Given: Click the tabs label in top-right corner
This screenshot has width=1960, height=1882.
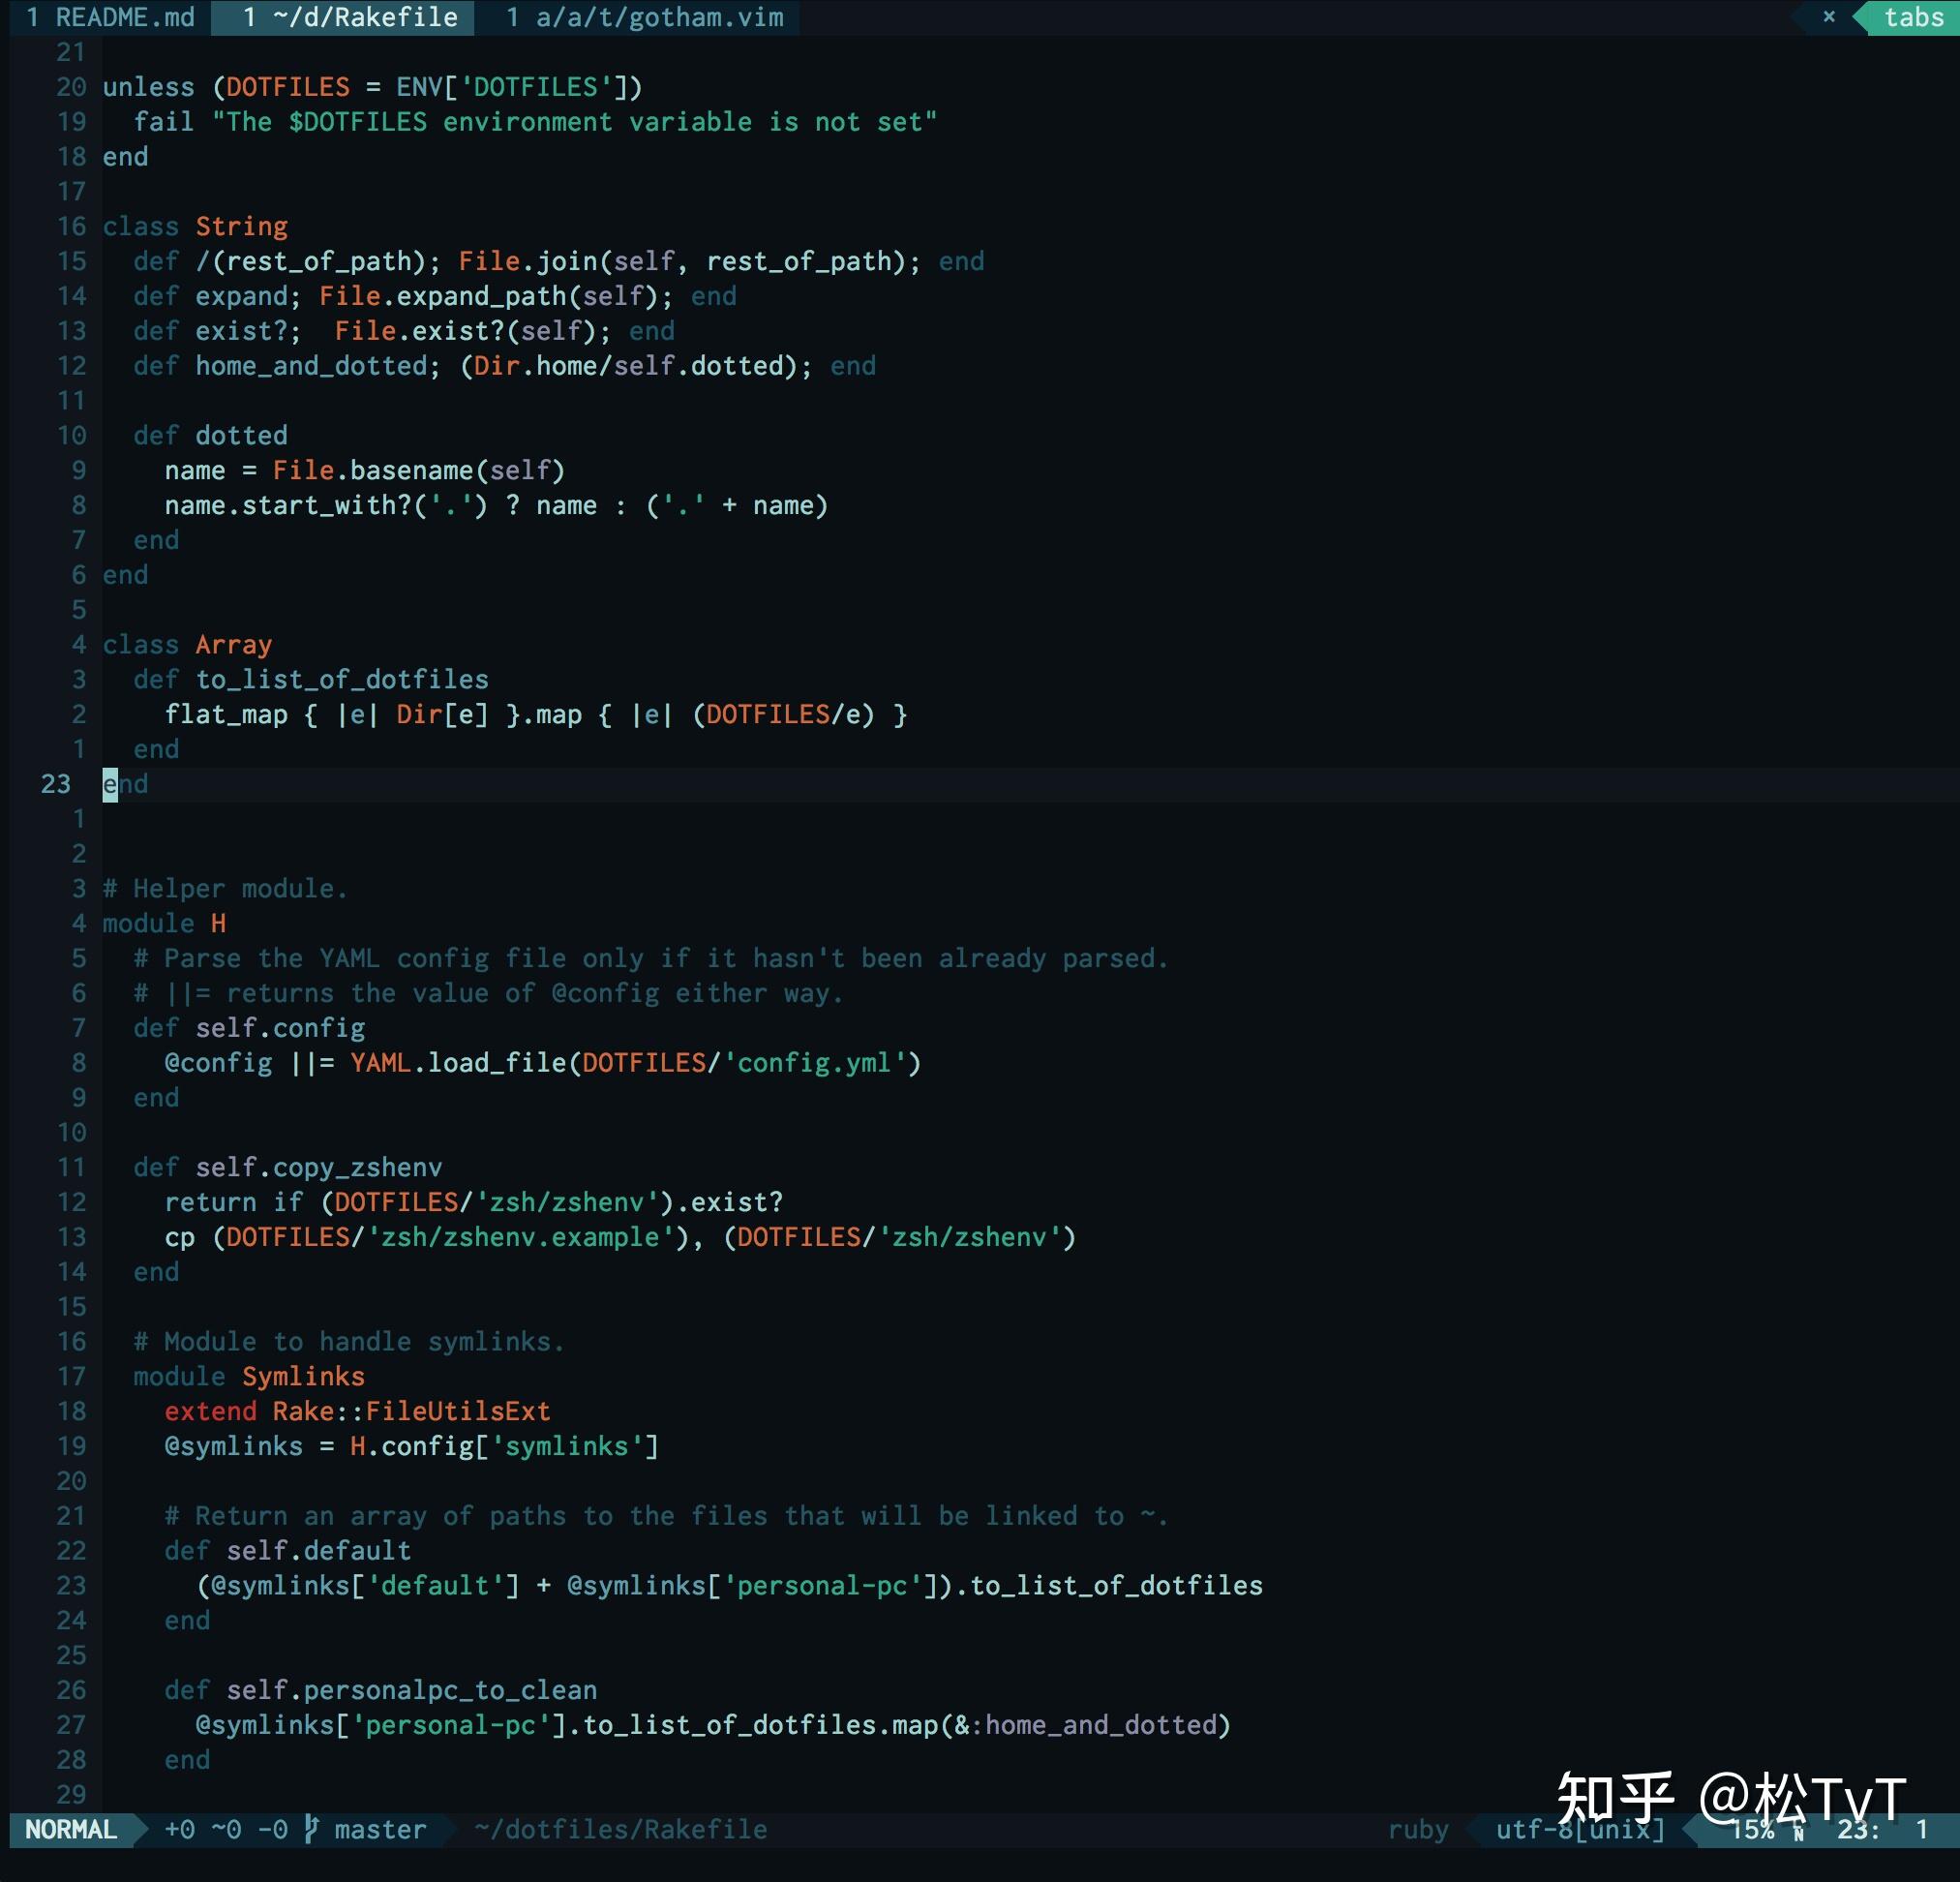Looking at the screenshot, I should [x=1914, y=17].
